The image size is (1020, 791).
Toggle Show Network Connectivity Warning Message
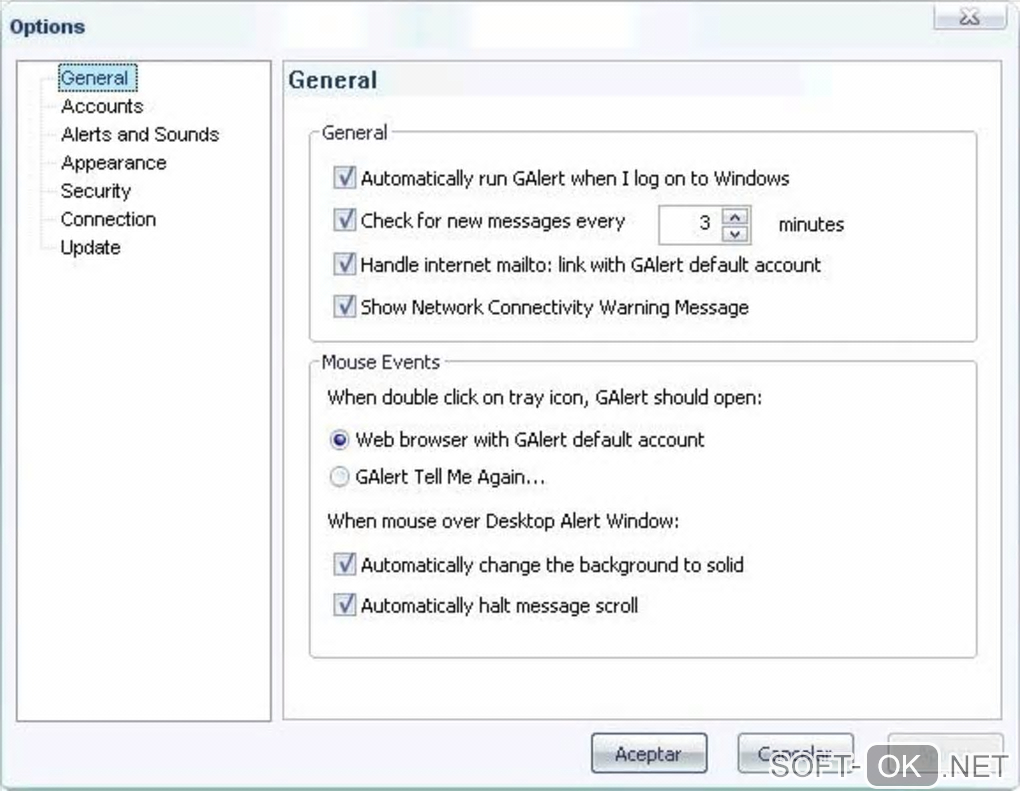(x=344, y=307)
